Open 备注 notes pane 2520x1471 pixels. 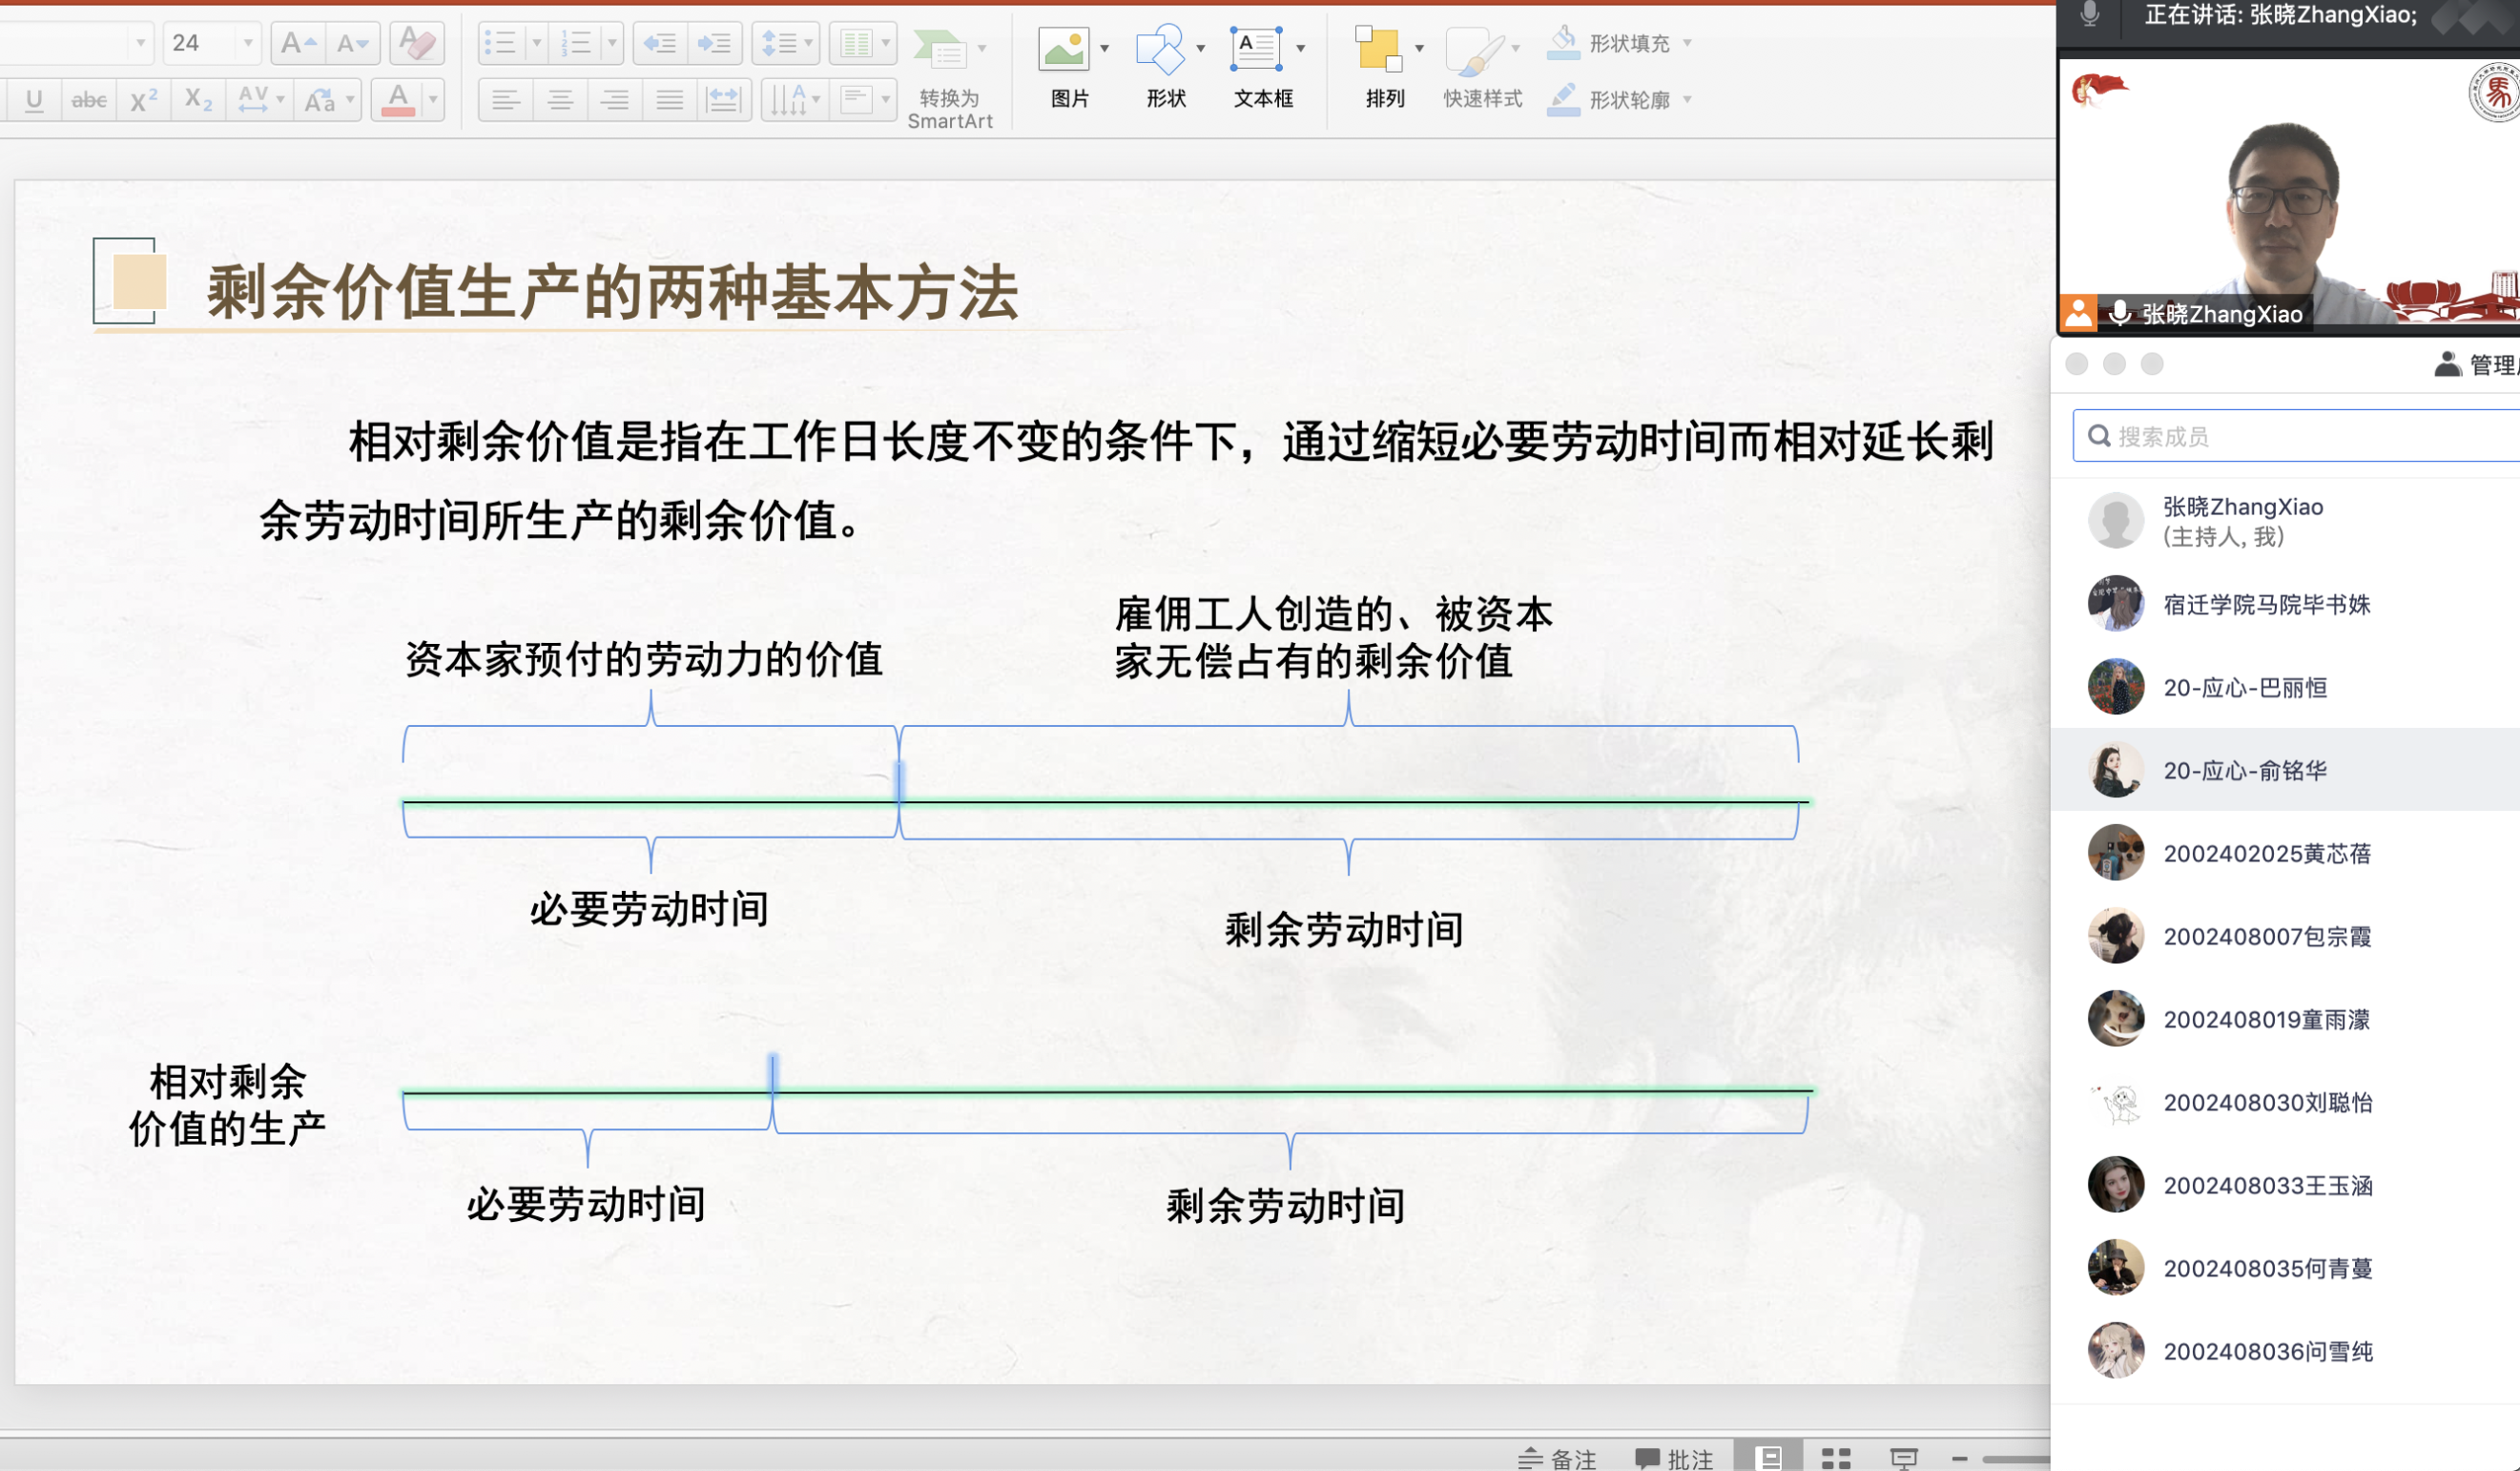tap(1557, 1458)
